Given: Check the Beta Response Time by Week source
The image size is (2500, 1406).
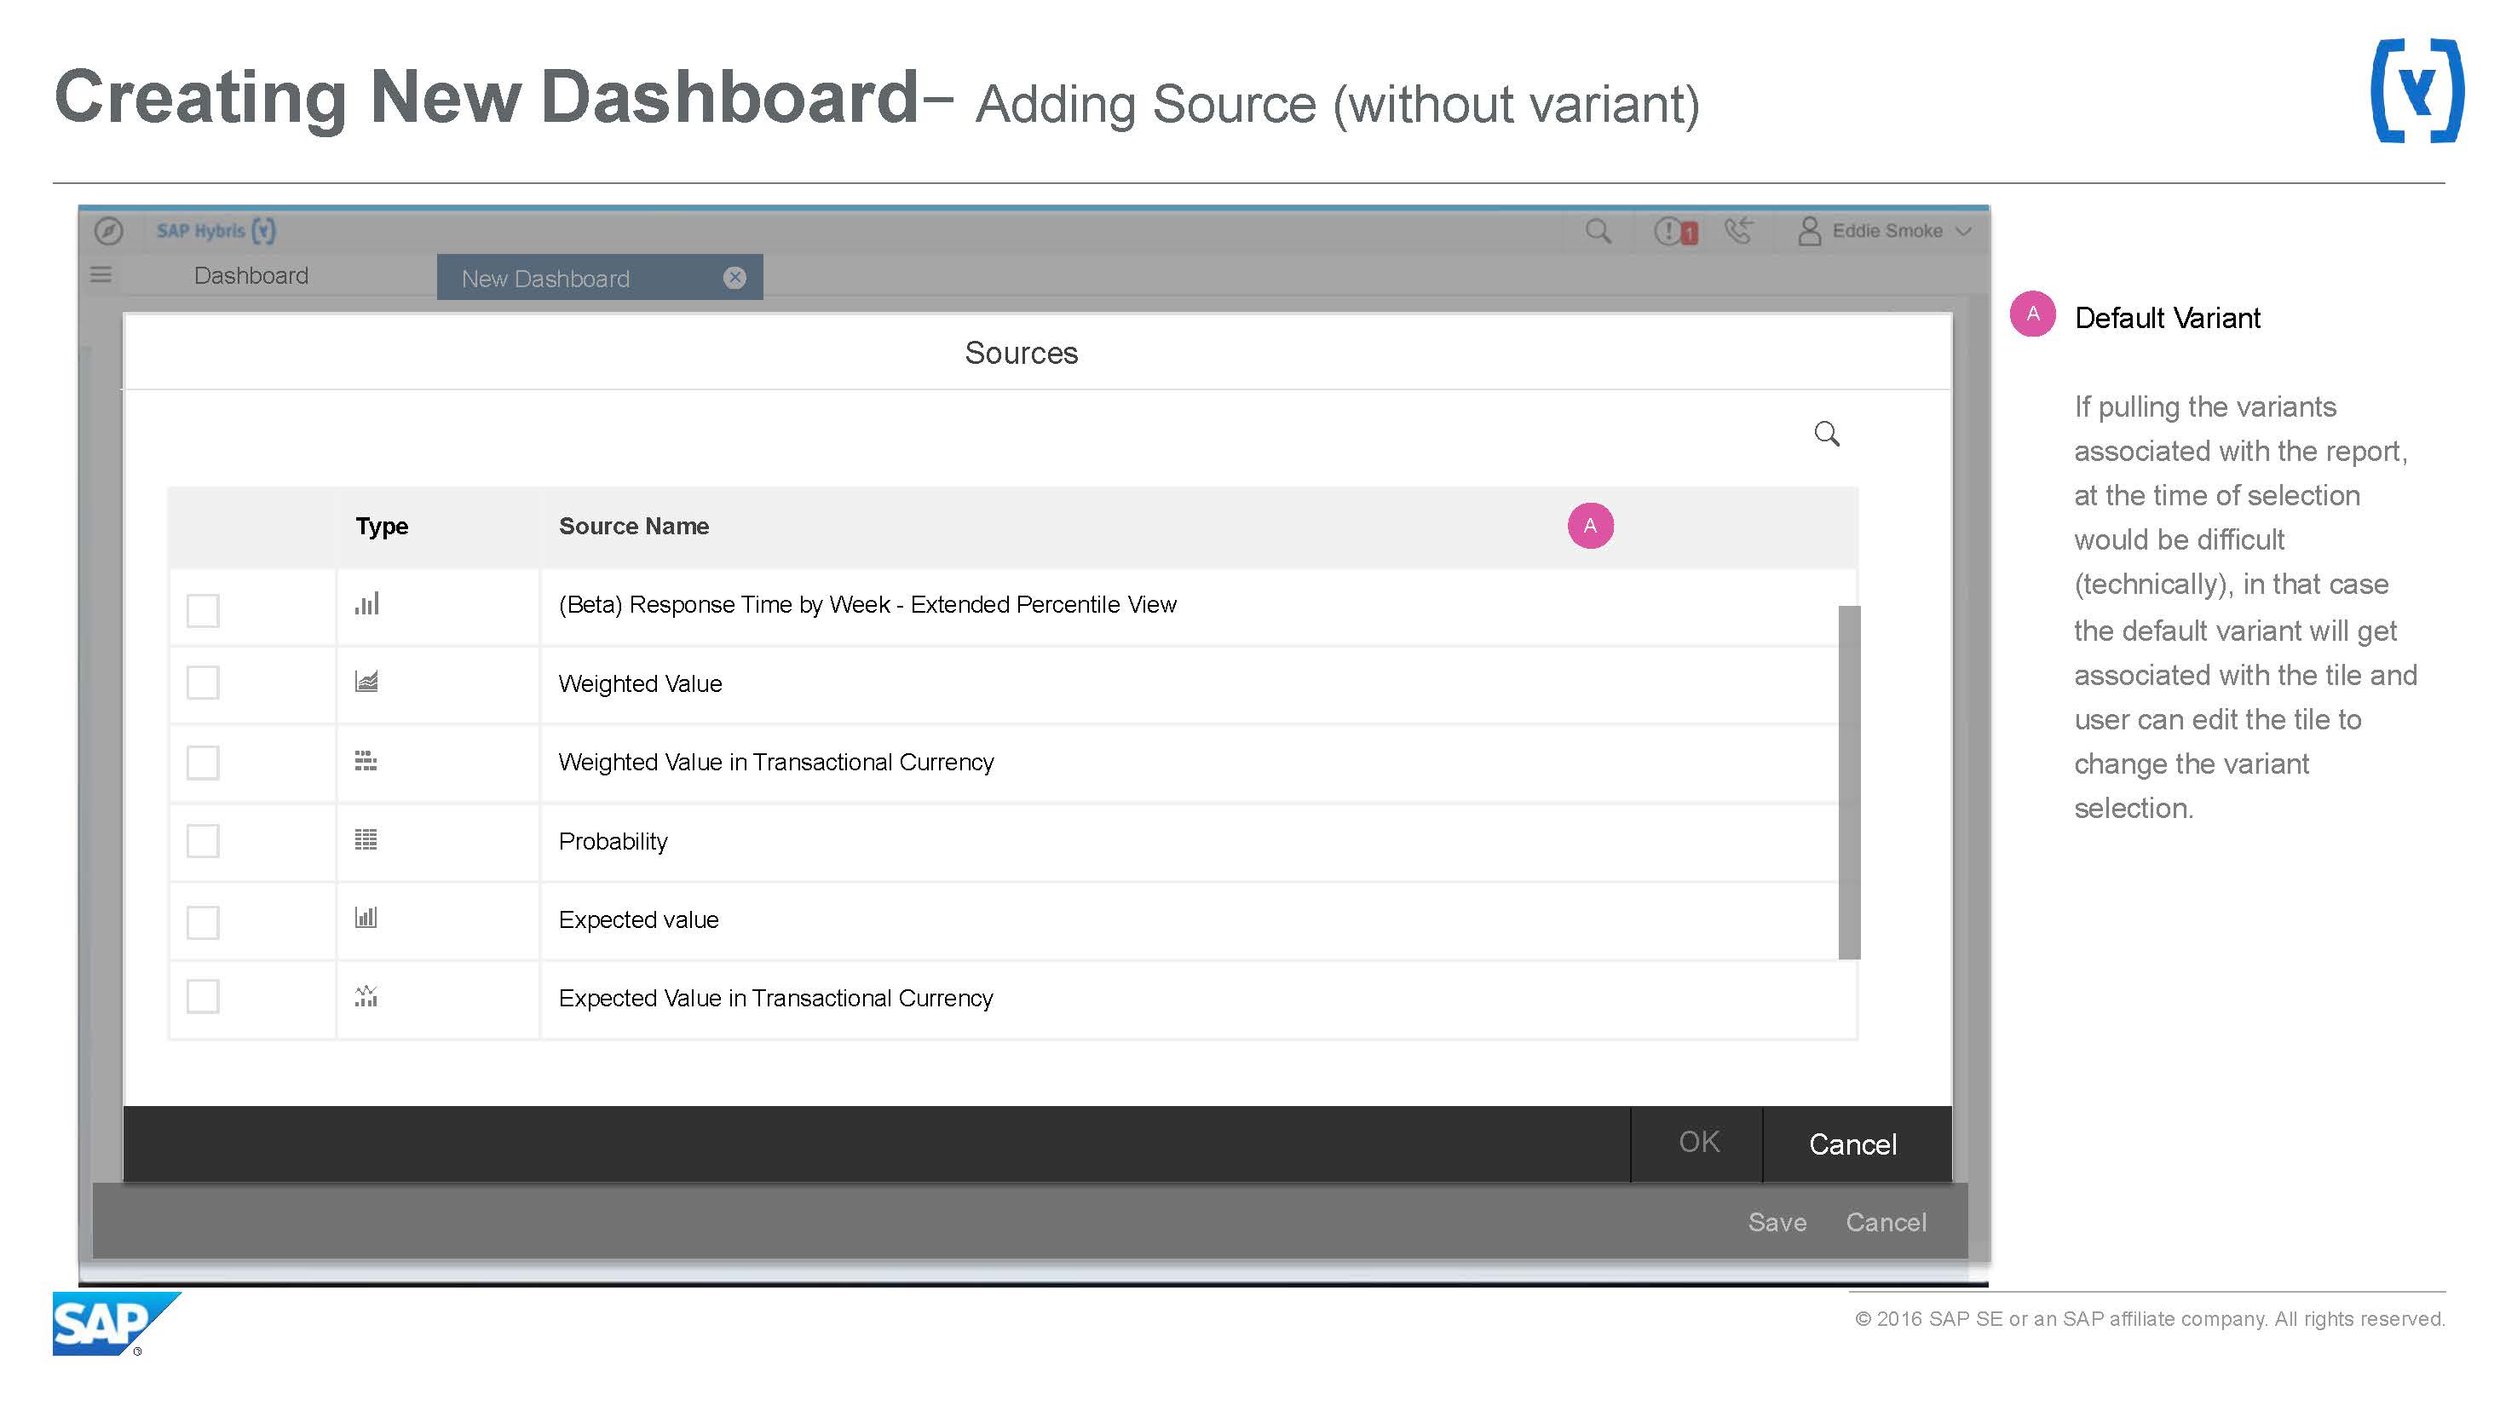Looking at the screenshot, I should pos(203,610).
